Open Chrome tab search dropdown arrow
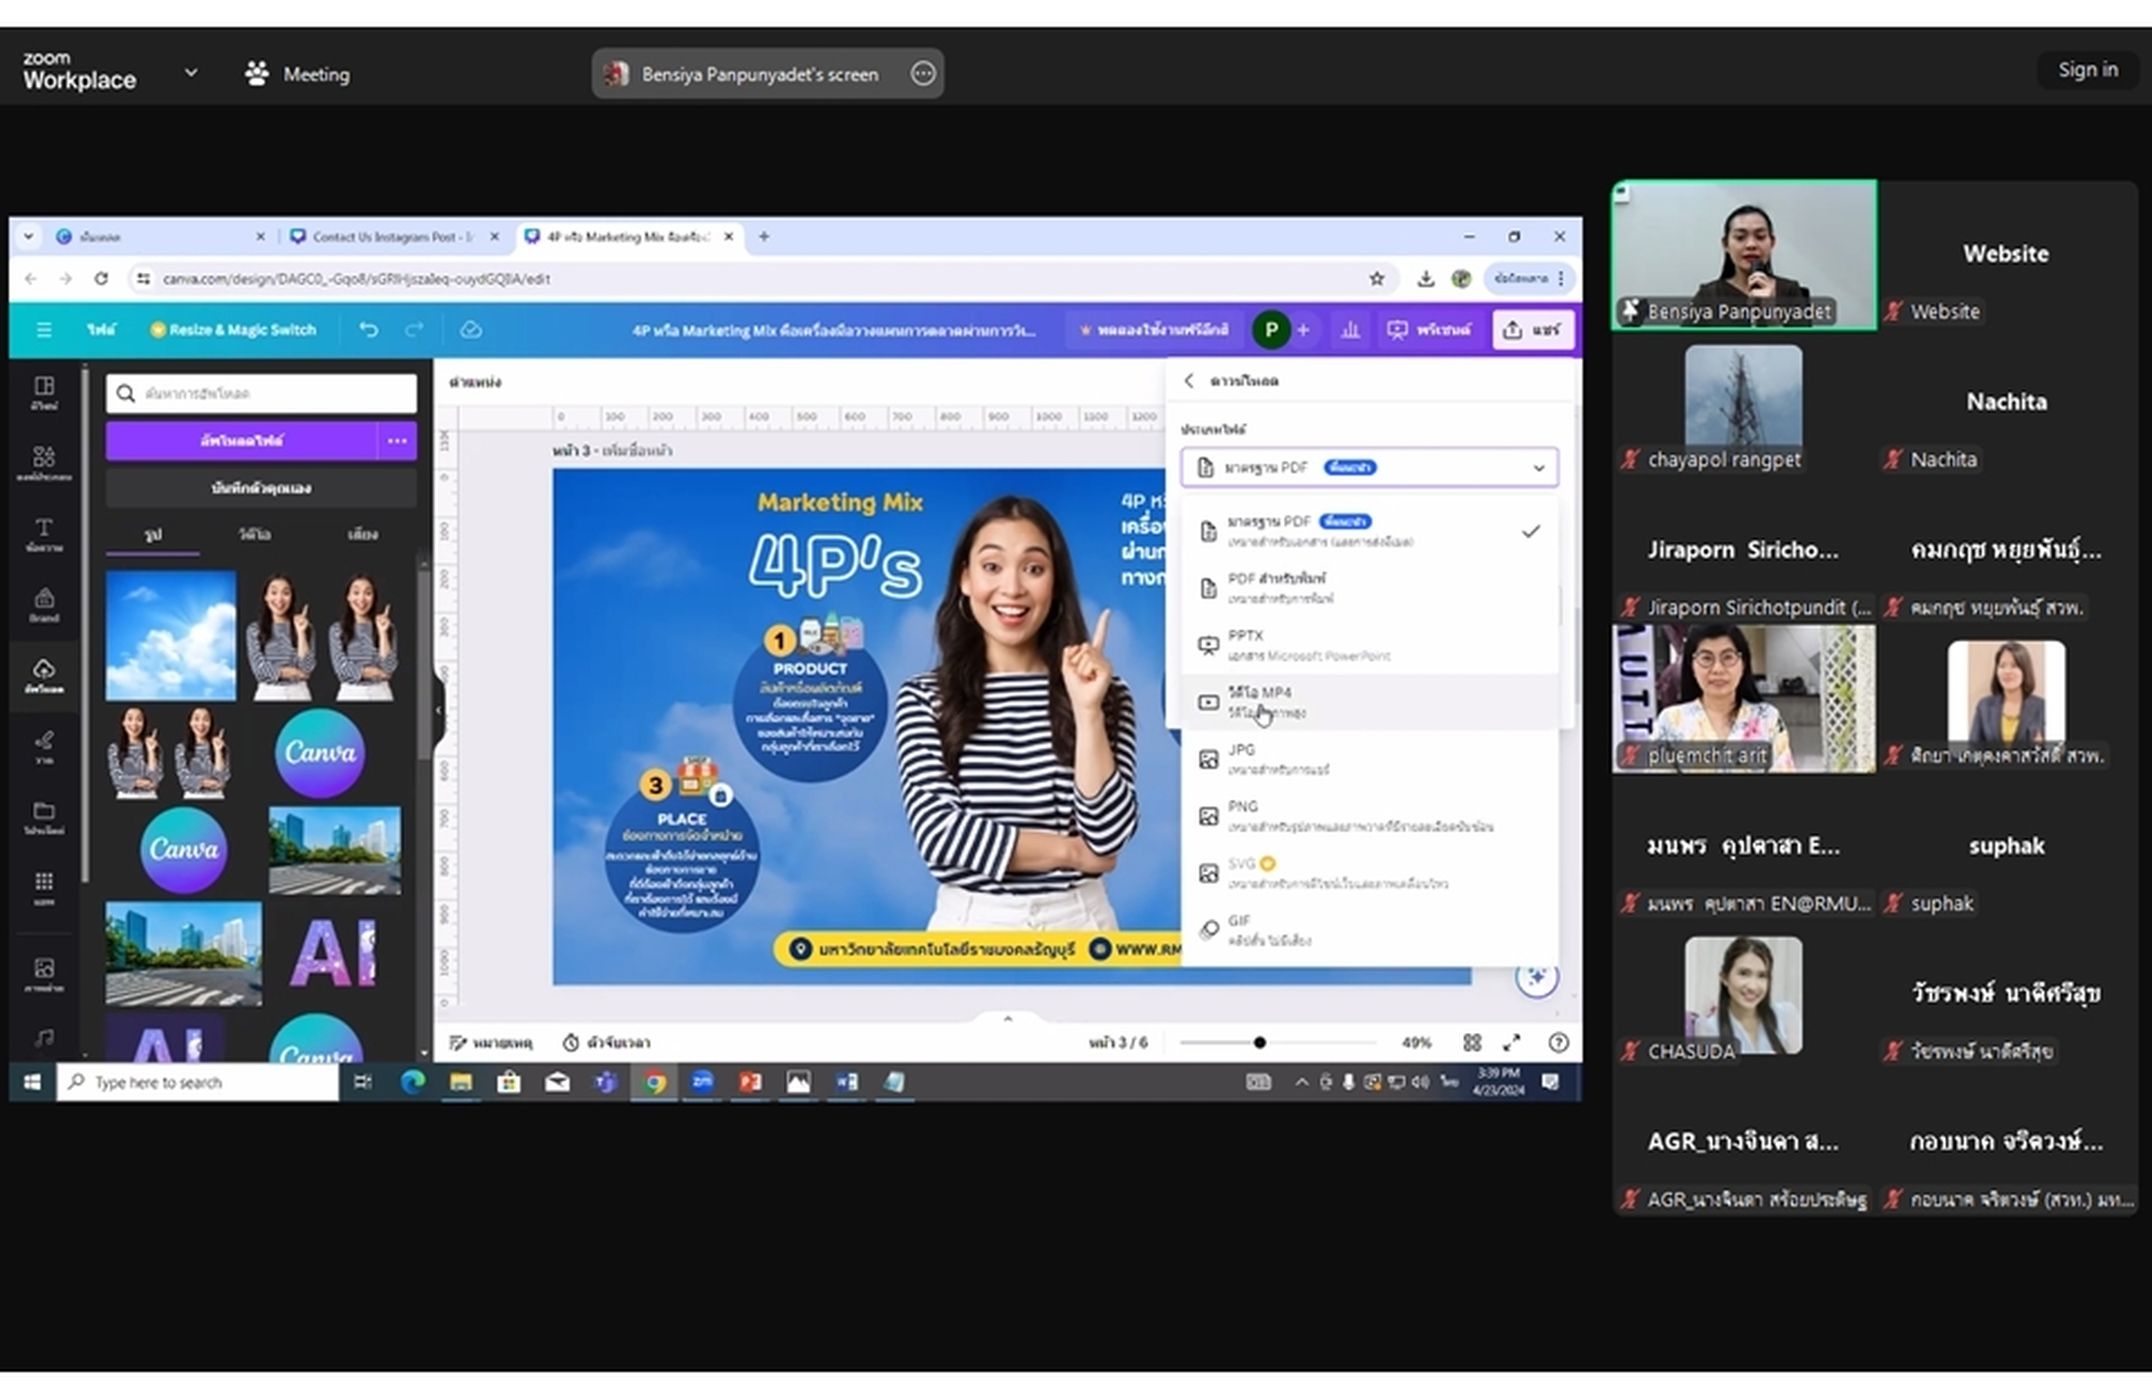This screenshot has height=1399, width=2152. (28, 236)
